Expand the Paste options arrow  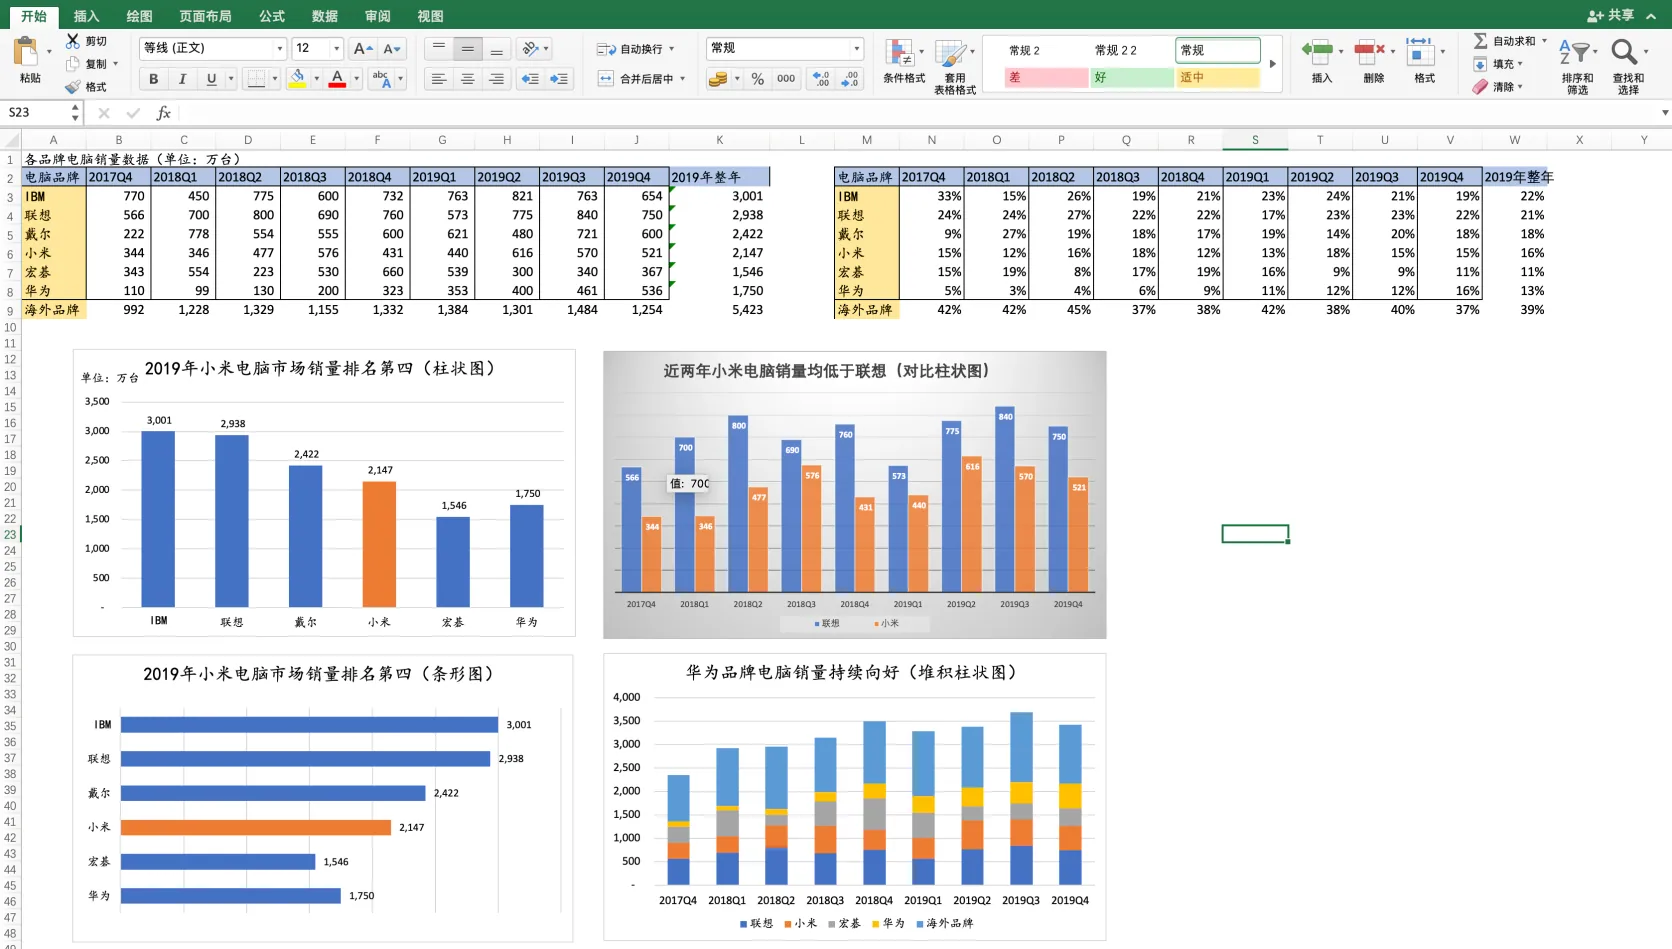[x=49, y=52]
